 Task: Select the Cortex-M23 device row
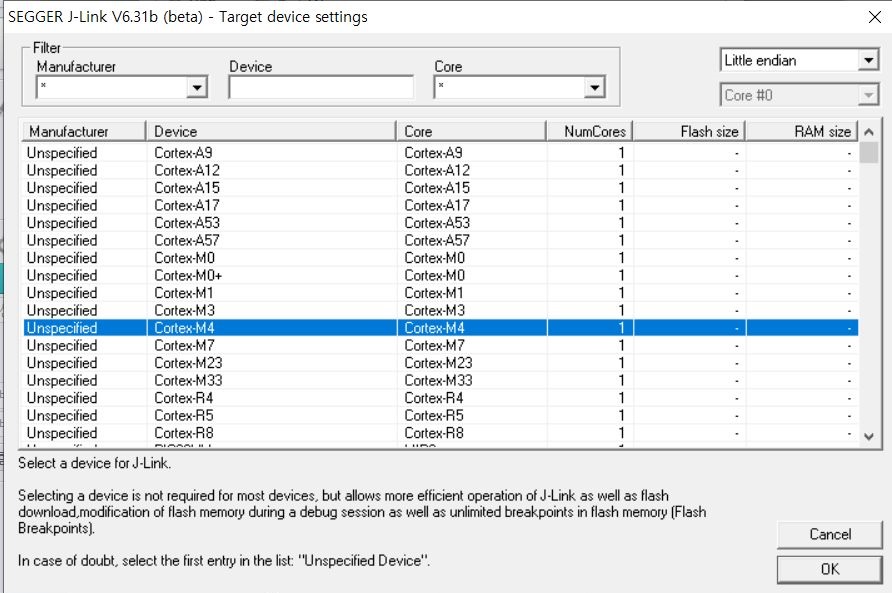tap(441, 363)
